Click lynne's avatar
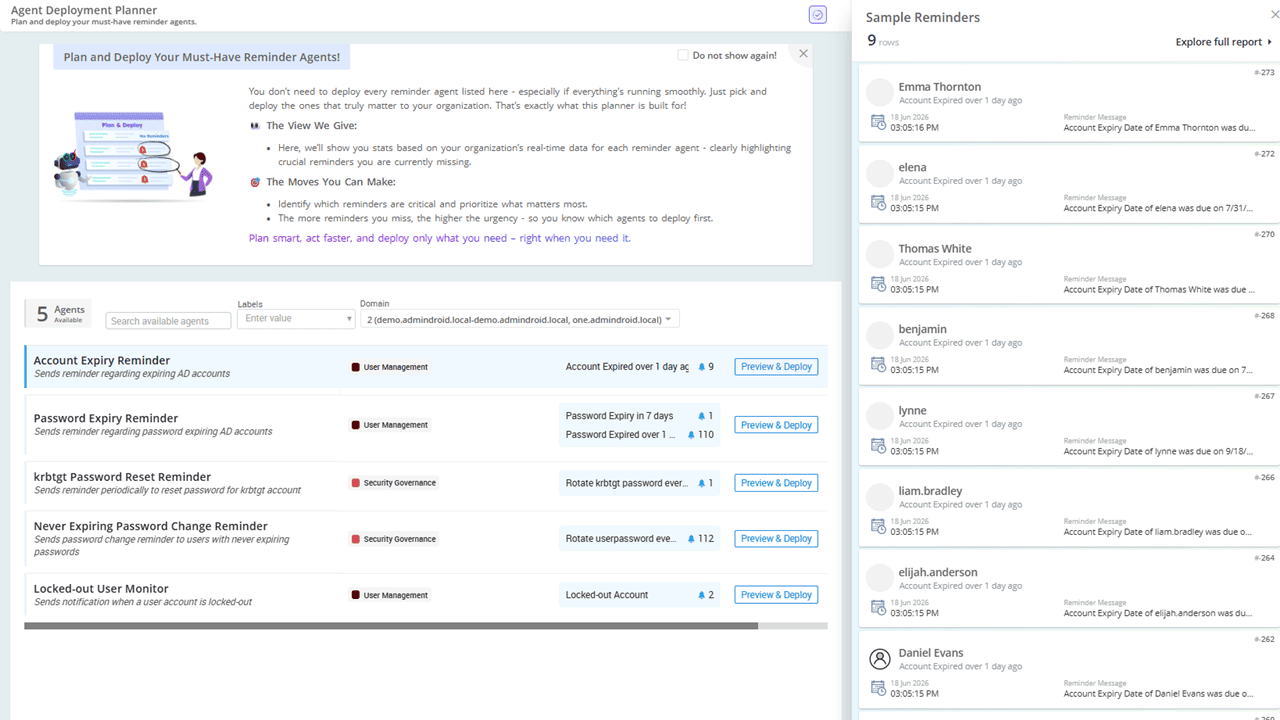The image size is (1280, 720). click(879, 416)
